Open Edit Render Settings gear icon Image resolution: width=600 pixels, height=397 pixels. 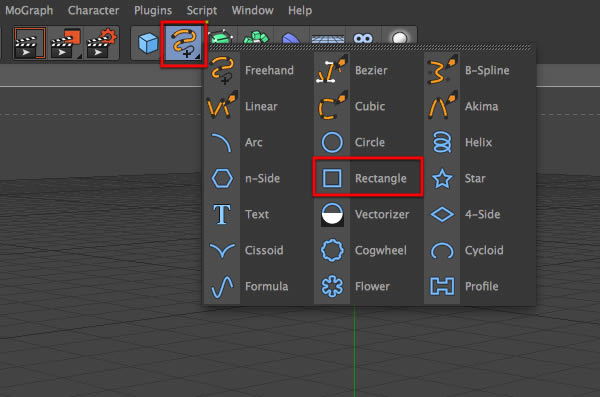click(x=101, y=43)
